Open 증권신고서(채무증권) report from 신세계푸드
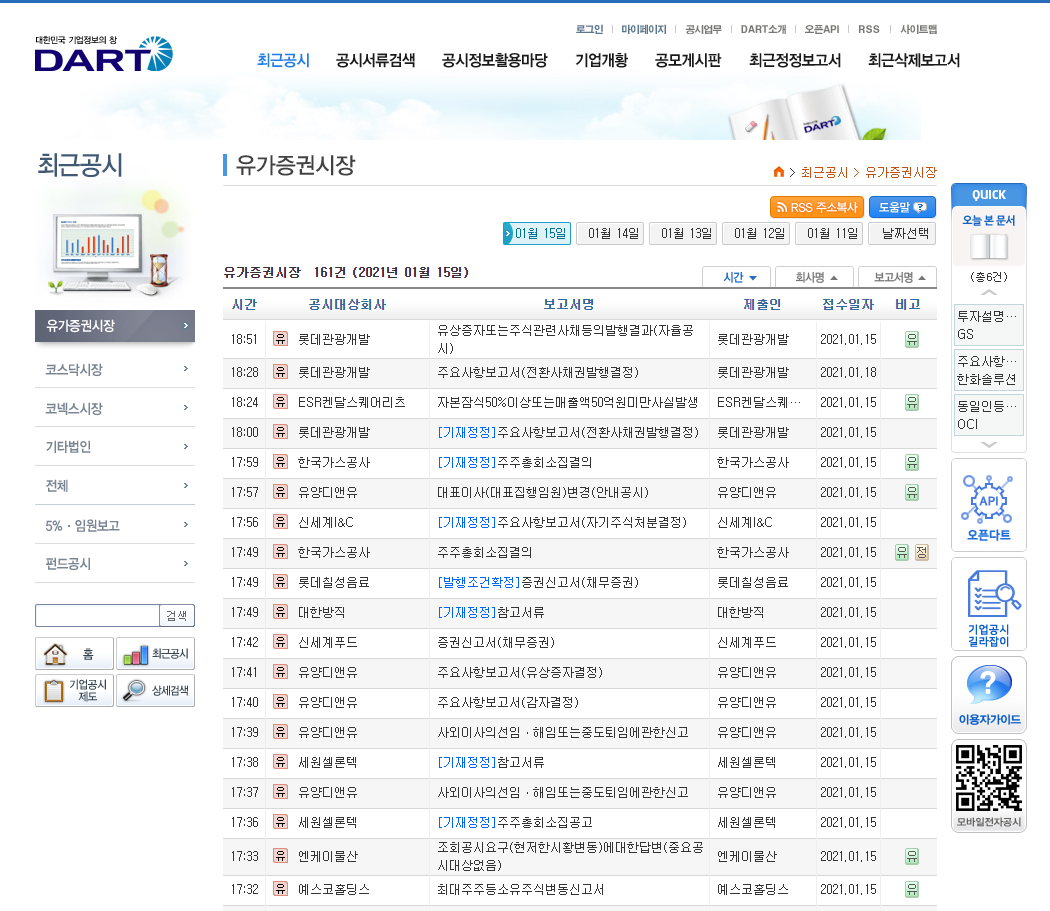 (x=496, y=642)
